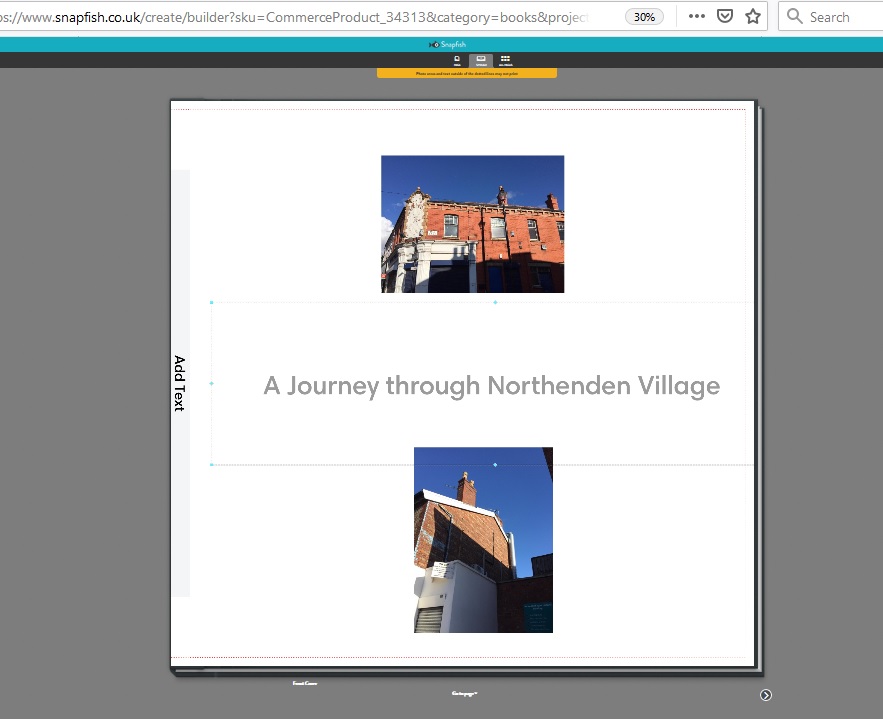Image resolution: width=883 pixels, height=719 pixels.
Task: Select the top corner building photo
Action: tap(472, 224)
